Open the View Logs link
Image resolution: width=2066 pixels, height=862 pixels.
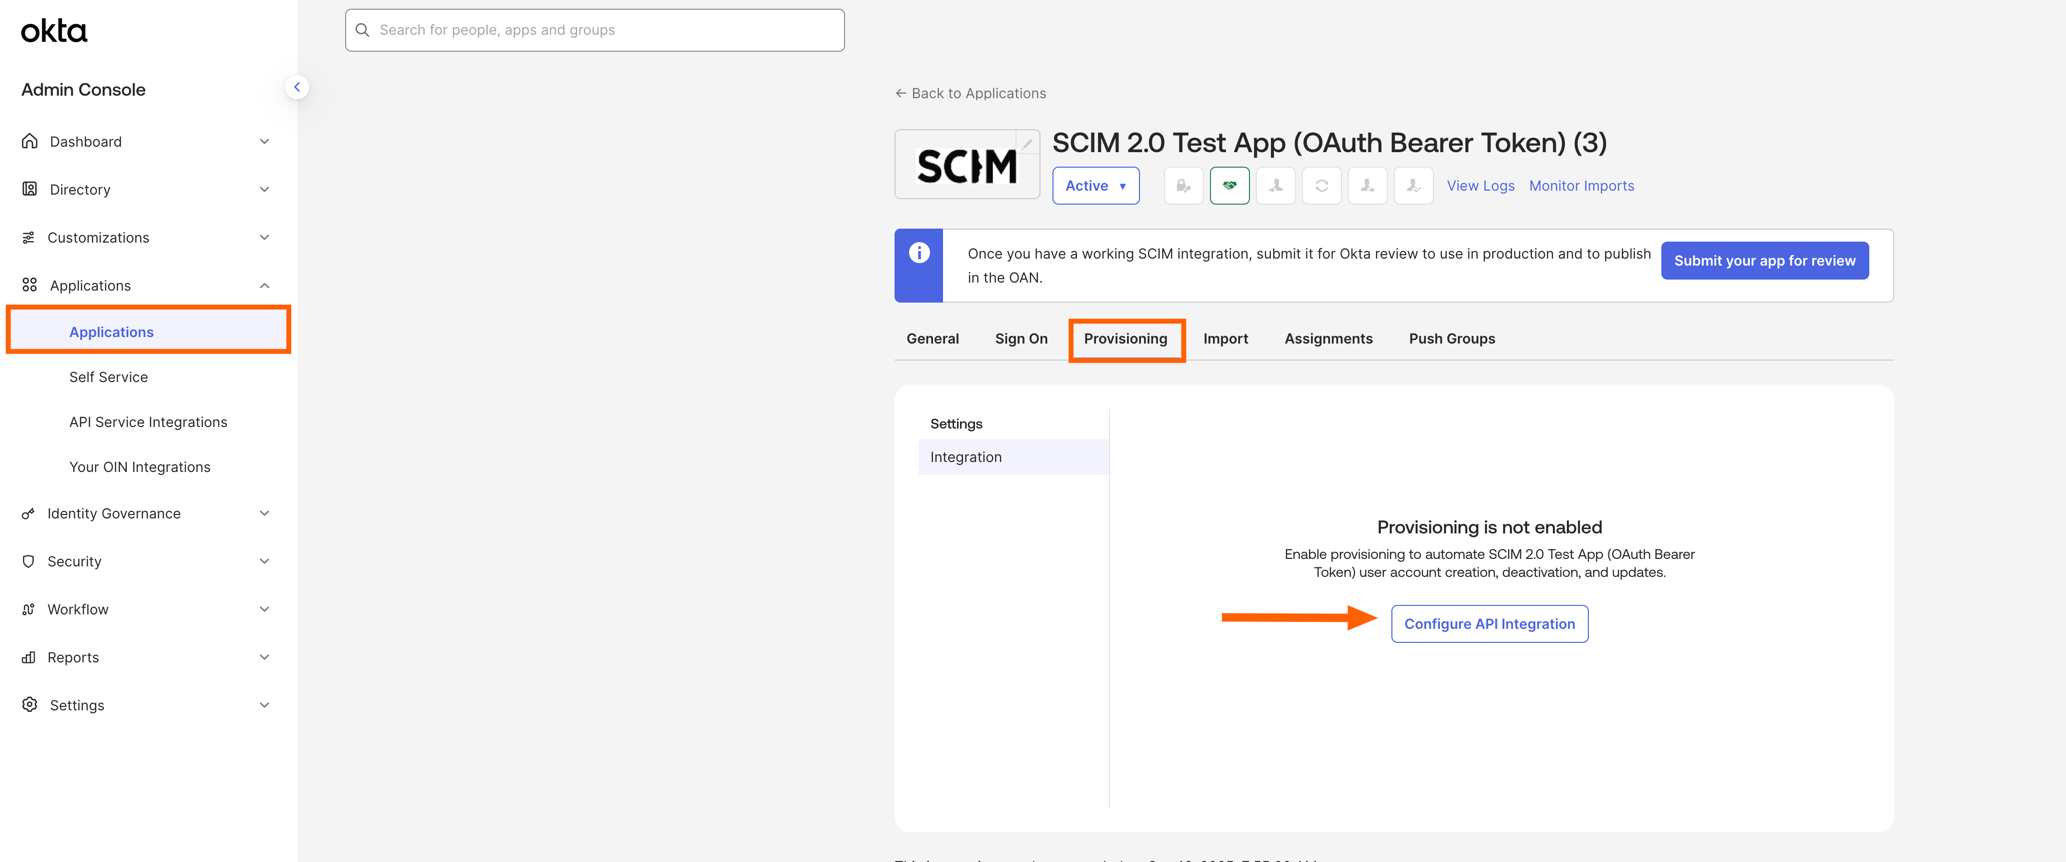(1480, 186)
